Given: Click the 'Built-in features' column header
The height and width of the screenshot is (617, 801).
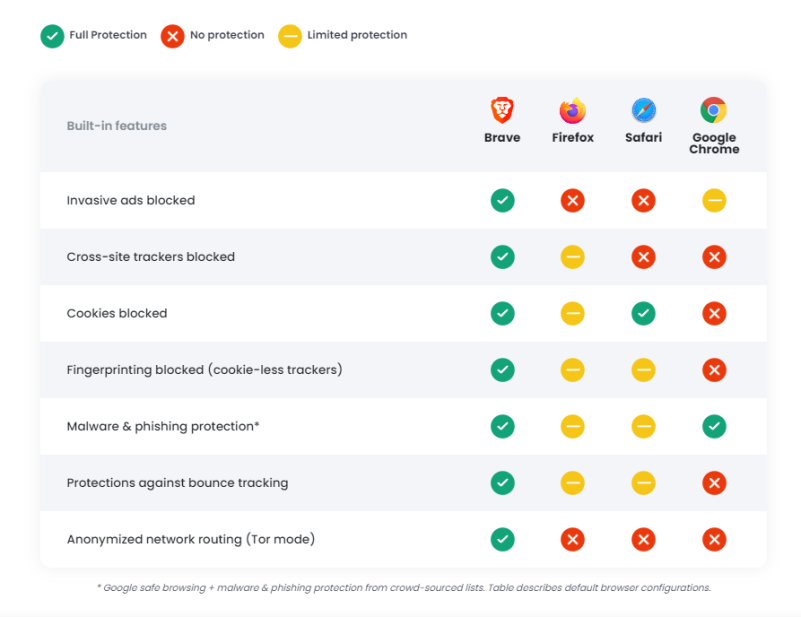Looking at the screenshot, I should (x=116, y=126).
